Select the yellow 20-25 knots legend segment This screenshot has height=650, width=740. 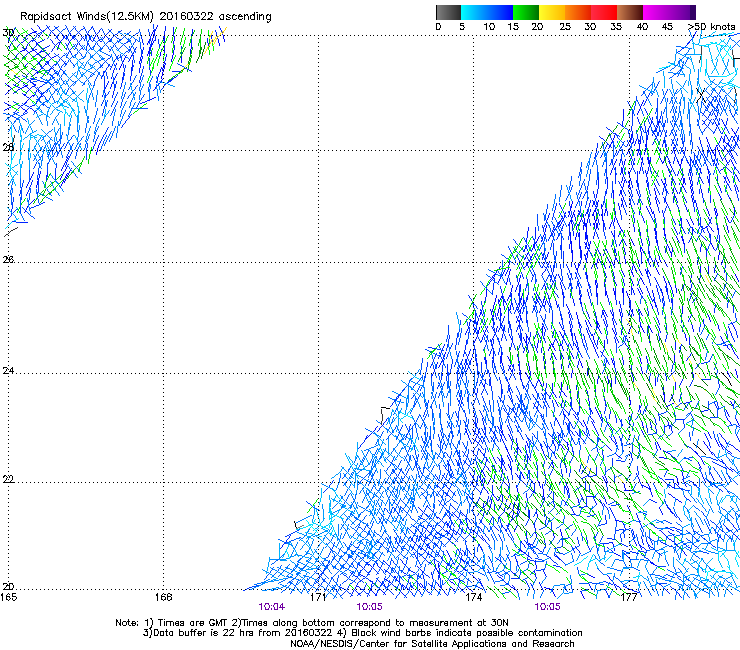(x=552, y=12)
